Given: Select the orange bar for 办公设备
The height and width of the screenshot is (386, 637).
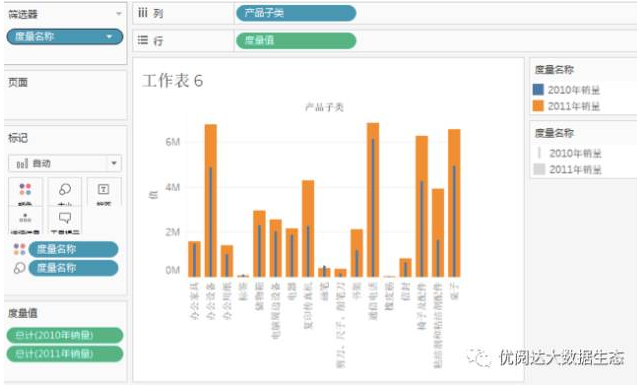Looking at the screenshot, I should point(210,201).
